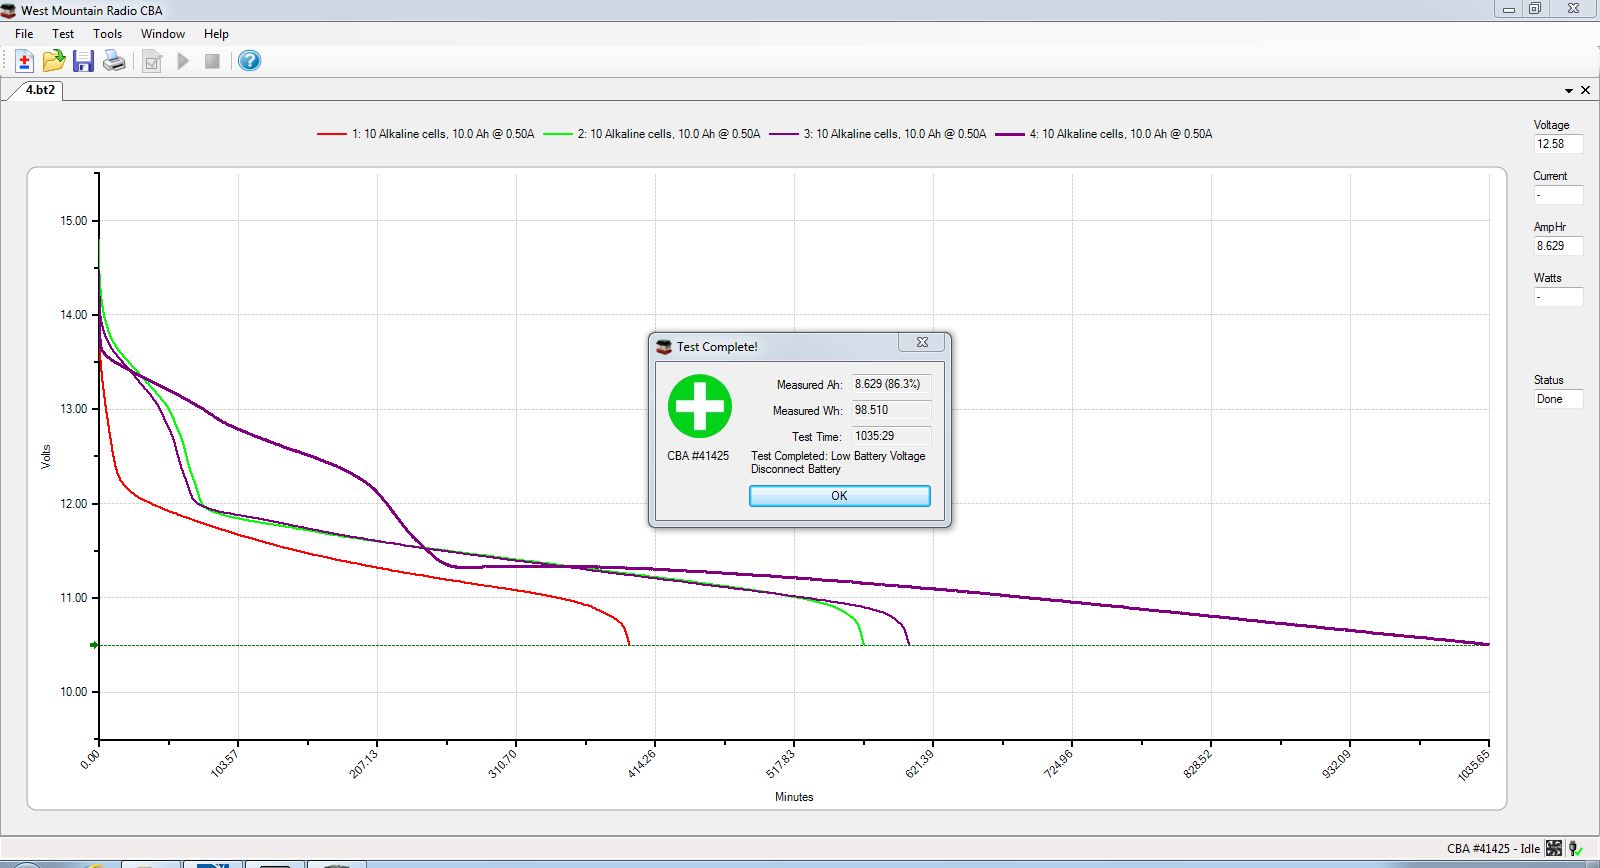Save the test using the floppy disk icon

tap(84, 62)
